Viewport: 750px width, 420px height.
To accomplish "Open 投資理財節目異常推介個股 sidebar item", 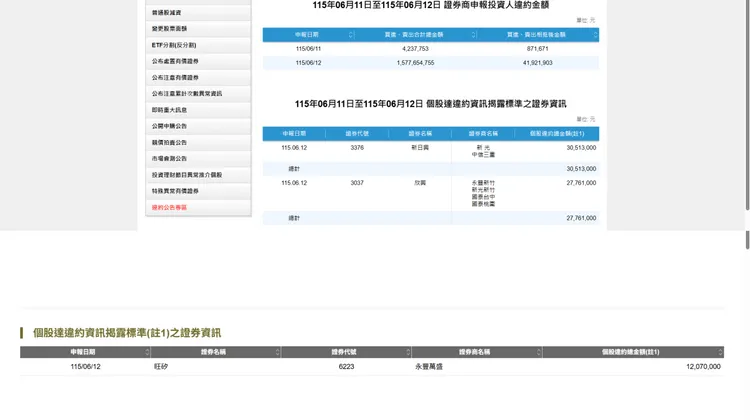I will (x=198, y=175).
